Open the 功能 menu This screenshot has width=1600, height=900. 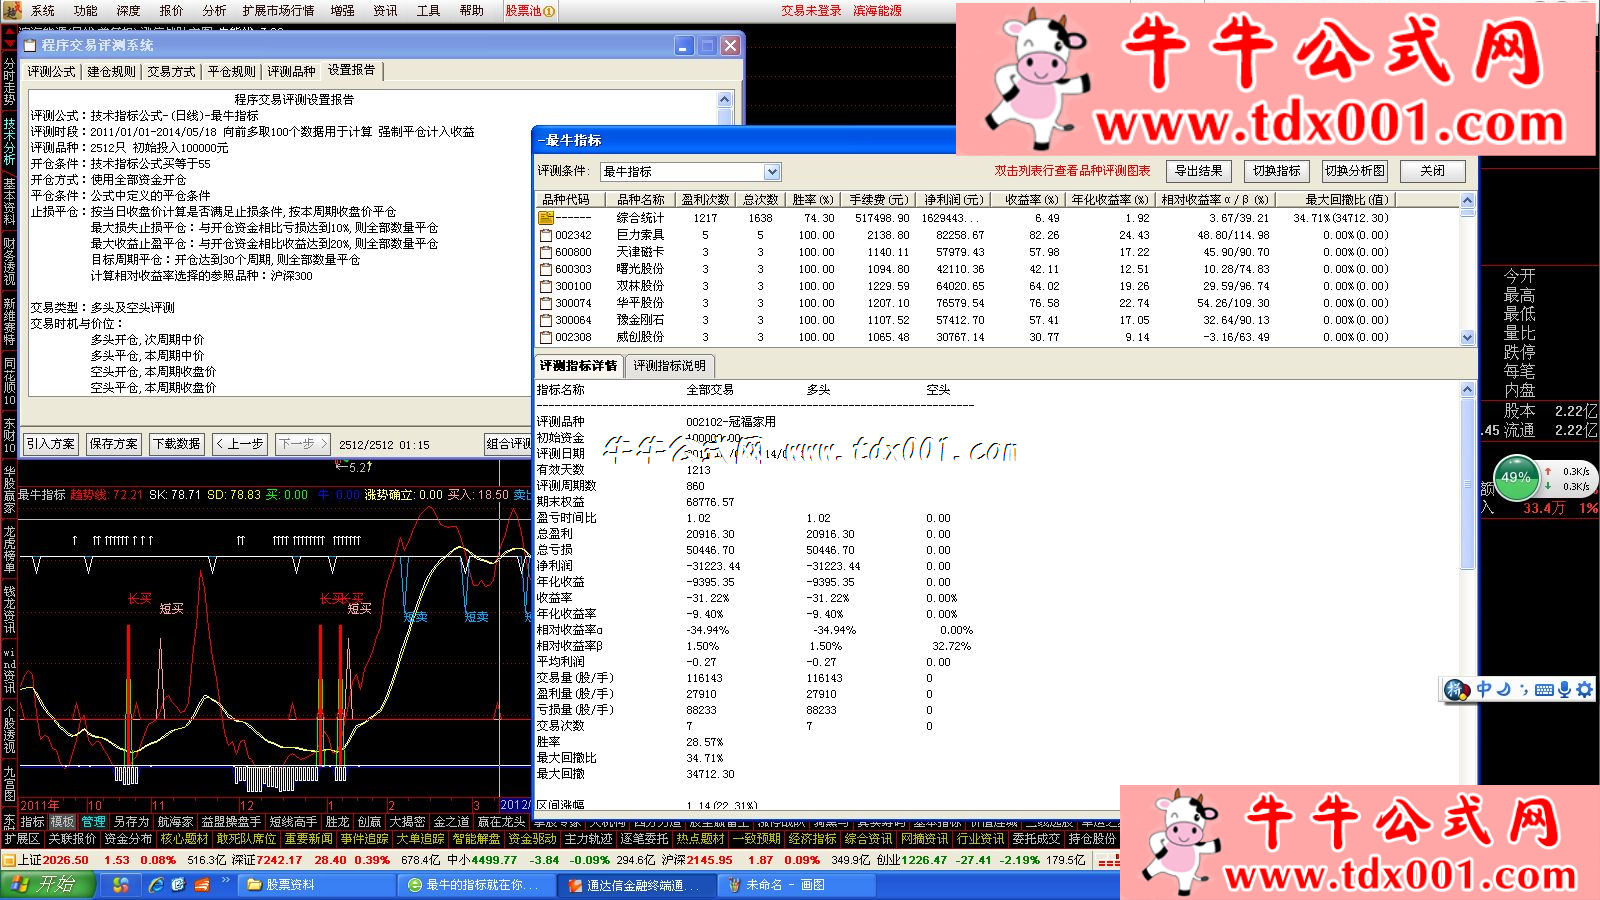(x=86, y=11)
